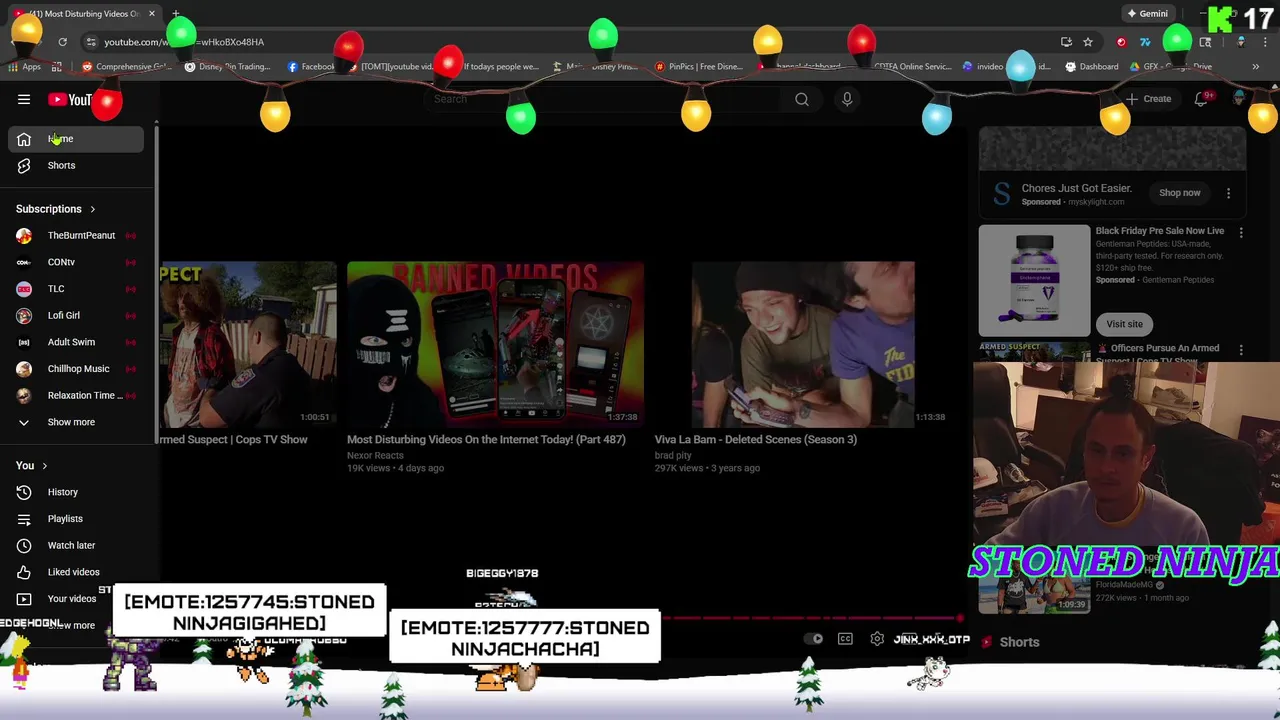Expand the Subscriptions section chevron
Screen dimensions: 1280x720
tap(92, 209)
